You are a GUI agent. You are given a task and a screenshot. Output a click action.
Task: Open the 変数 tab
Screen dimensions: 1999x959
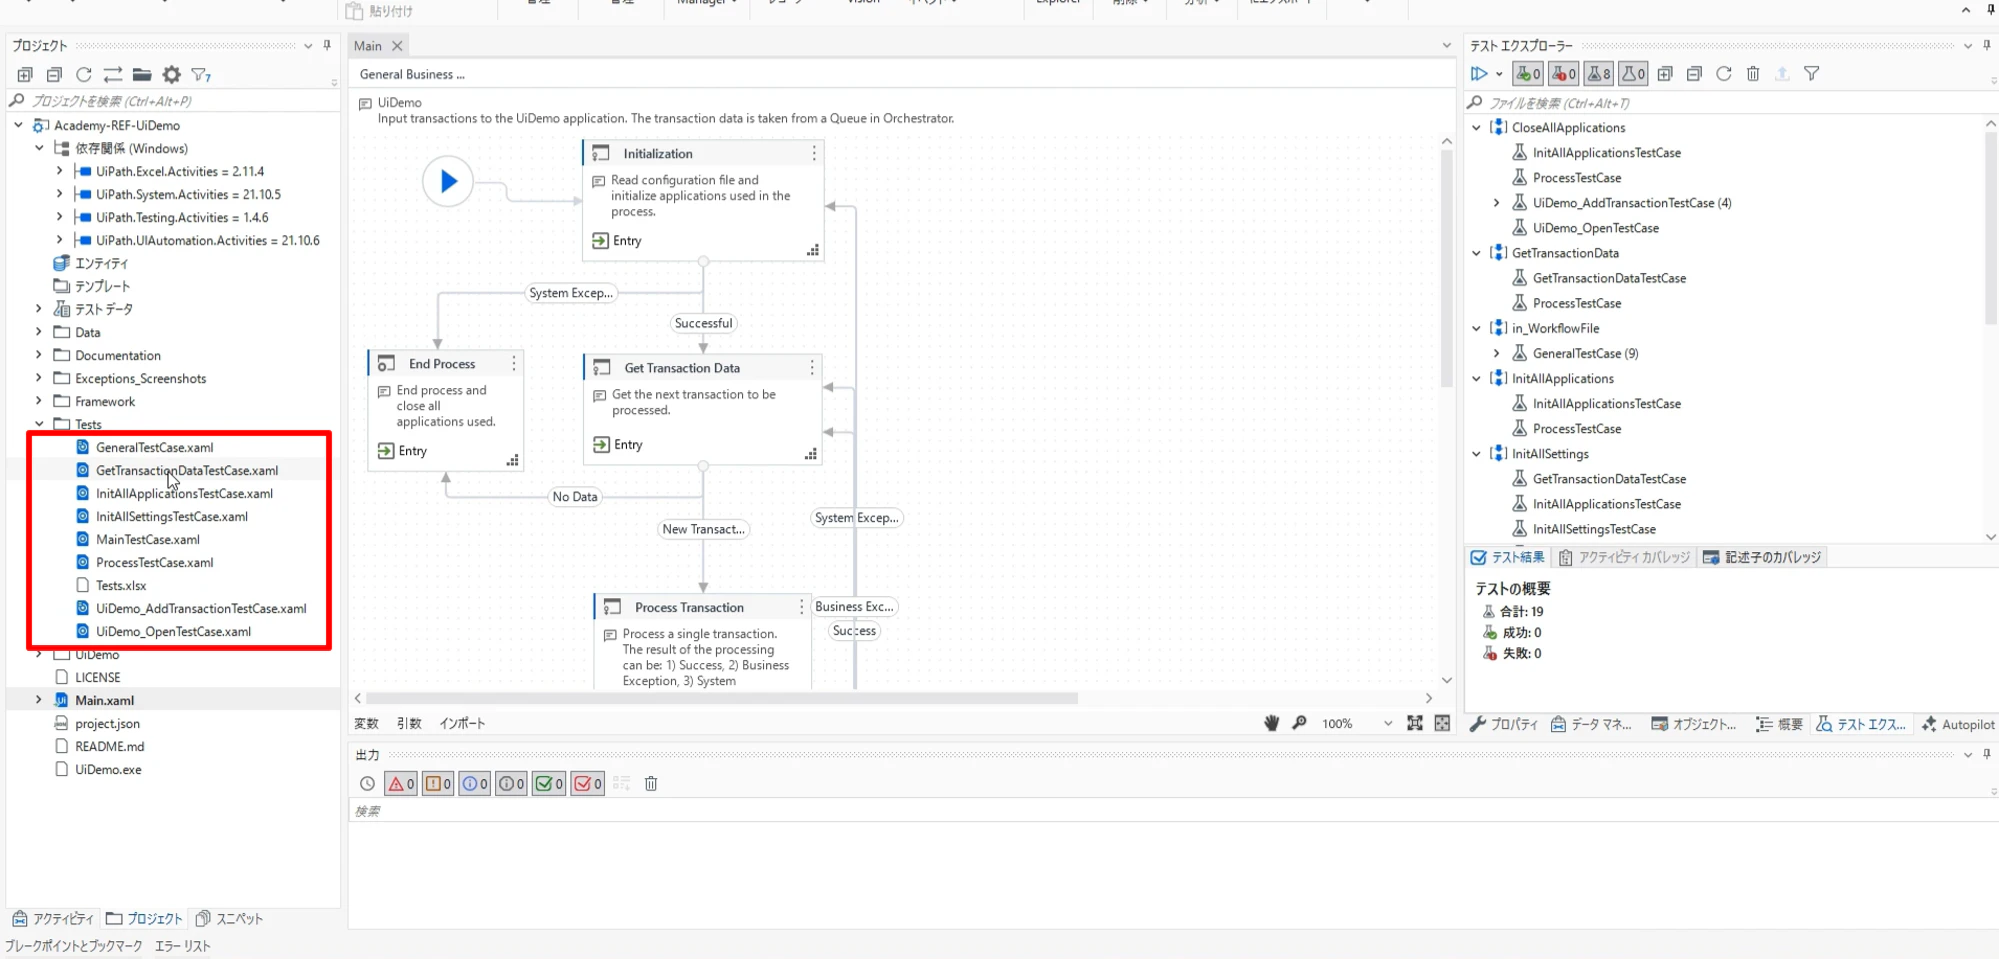(367, 723)
